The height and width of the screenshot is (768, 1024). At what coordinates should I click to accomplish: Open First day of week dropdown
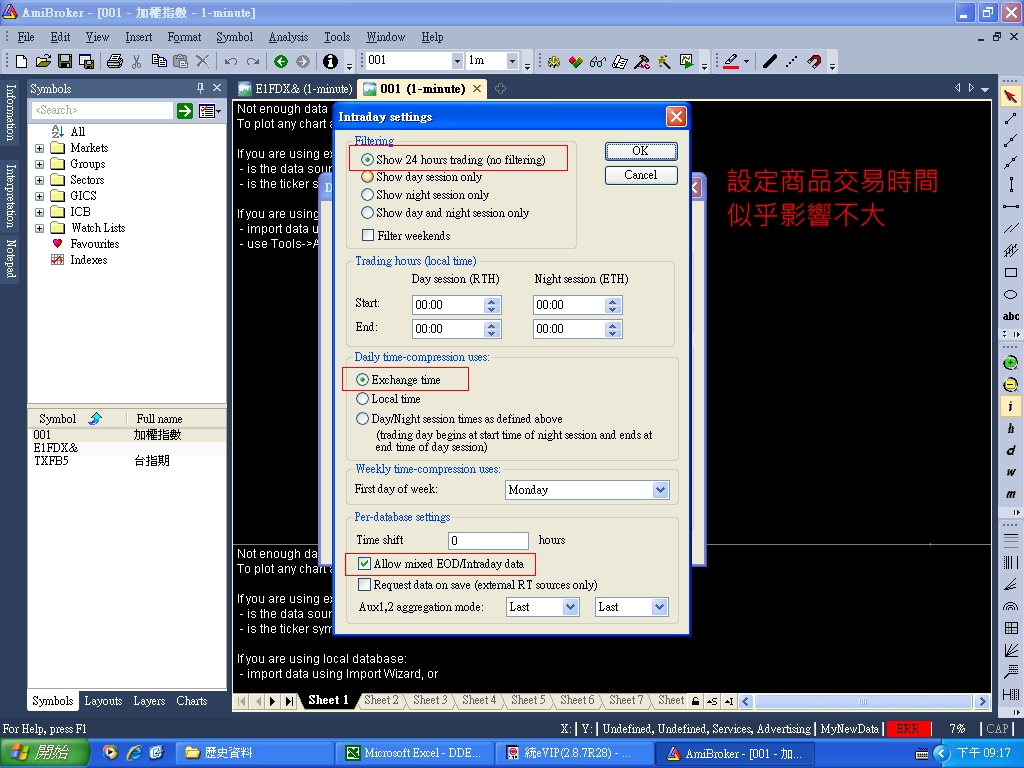click(660, 490)
